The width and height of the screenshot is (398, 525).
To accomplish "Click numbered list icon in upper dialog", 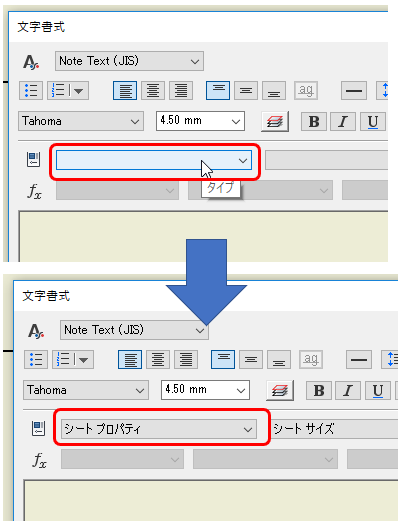I will 59,90.
